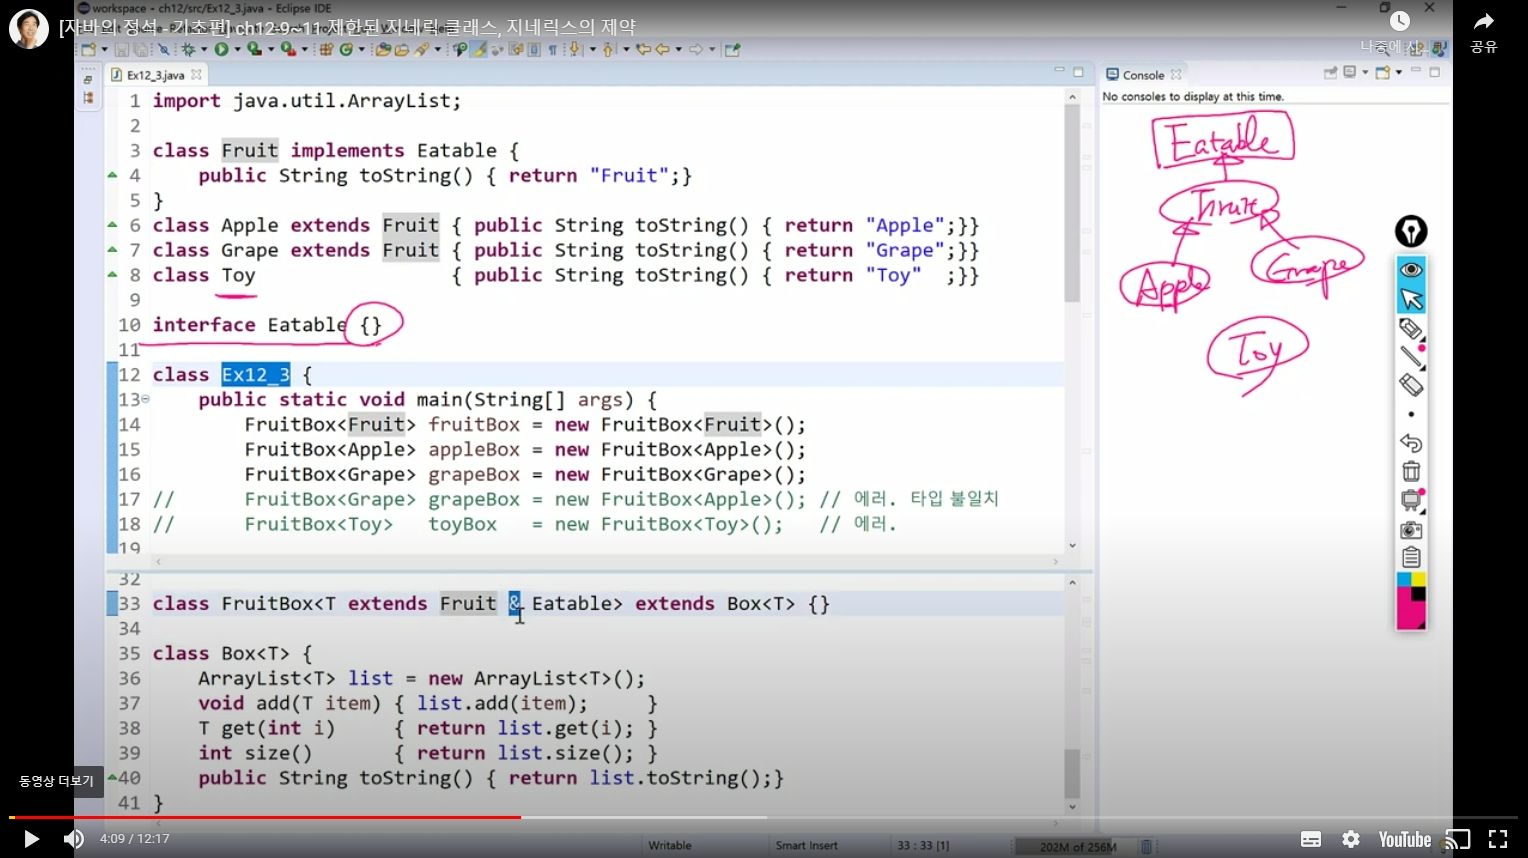Open Back history dropdown arrow

[678, 49]
